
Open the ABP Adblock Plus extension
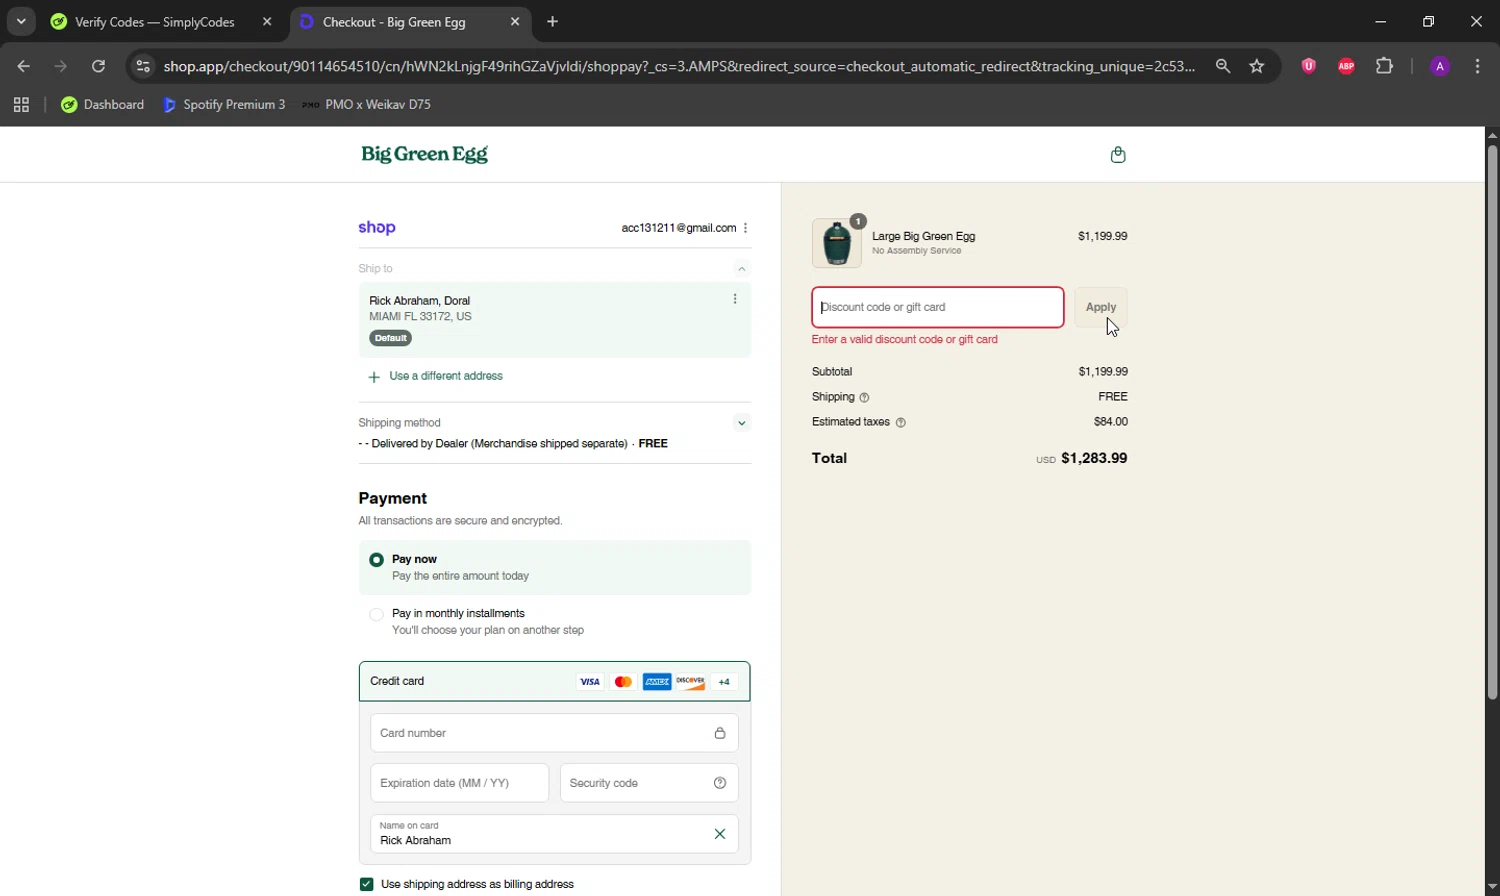[1346, 66]
